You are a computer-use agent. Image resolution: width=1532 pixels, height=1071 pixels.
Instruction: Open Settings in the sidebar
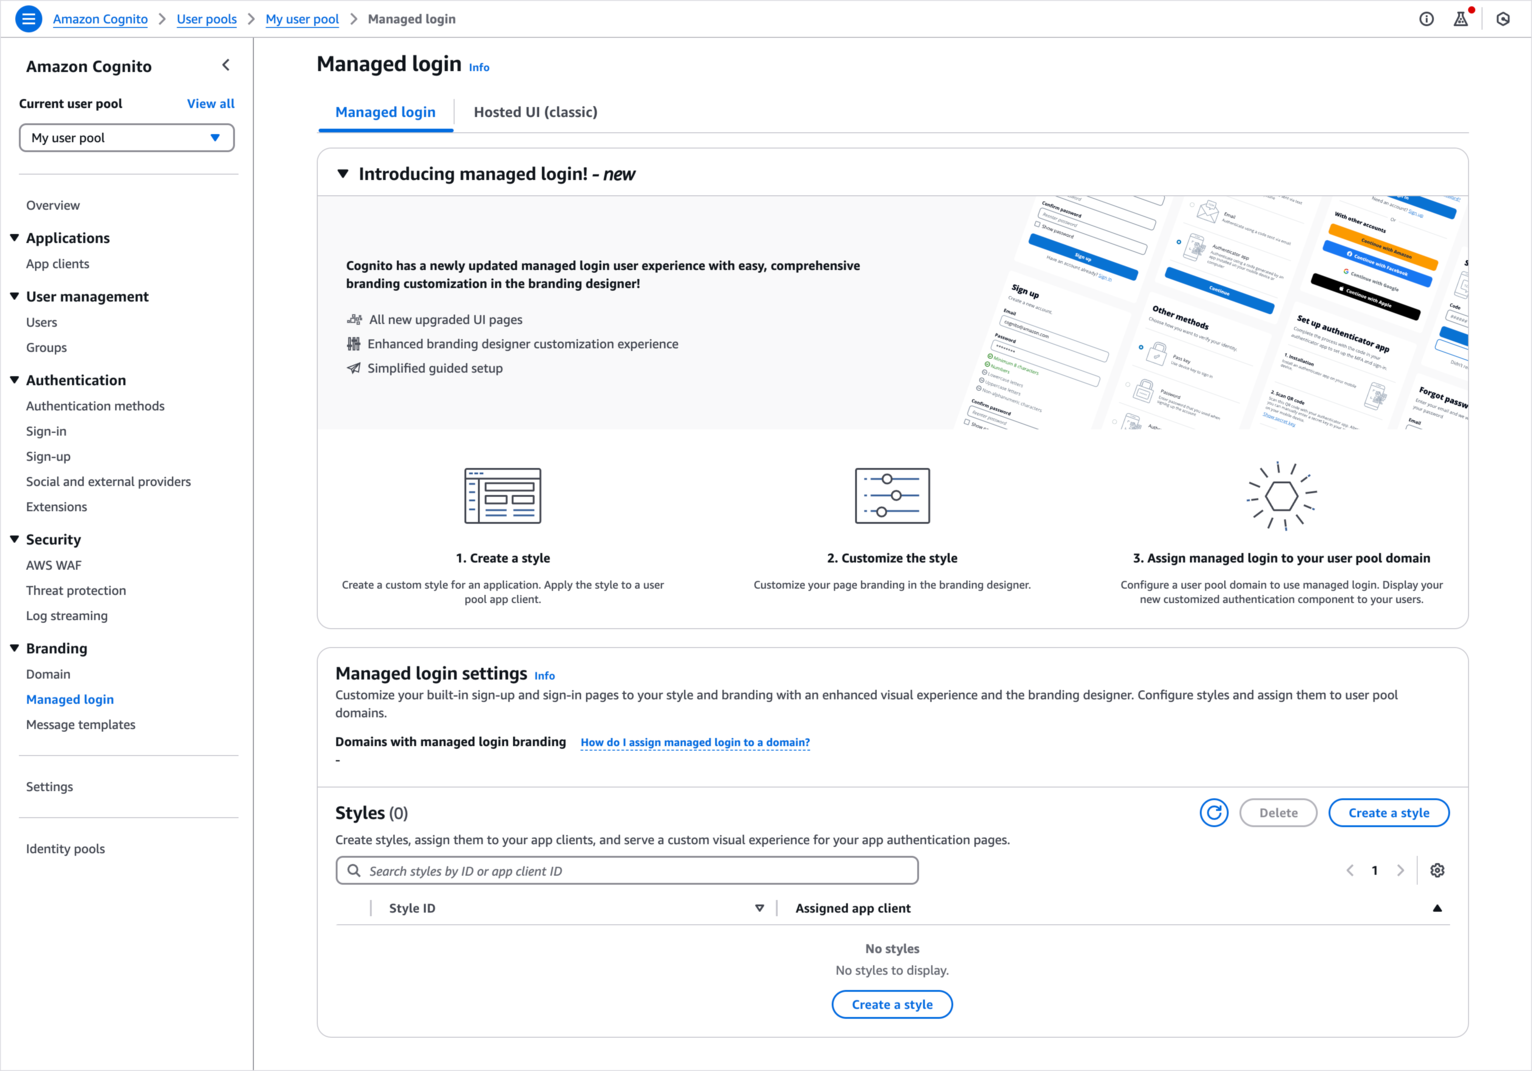(50, 786)
